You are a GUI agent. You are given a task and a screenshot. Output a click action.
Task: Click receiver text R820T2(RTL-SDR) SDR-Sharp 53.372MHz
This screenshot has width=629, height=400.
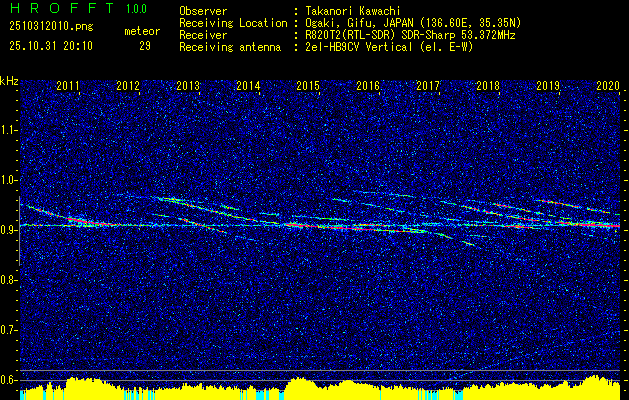(x=410, y=35)
